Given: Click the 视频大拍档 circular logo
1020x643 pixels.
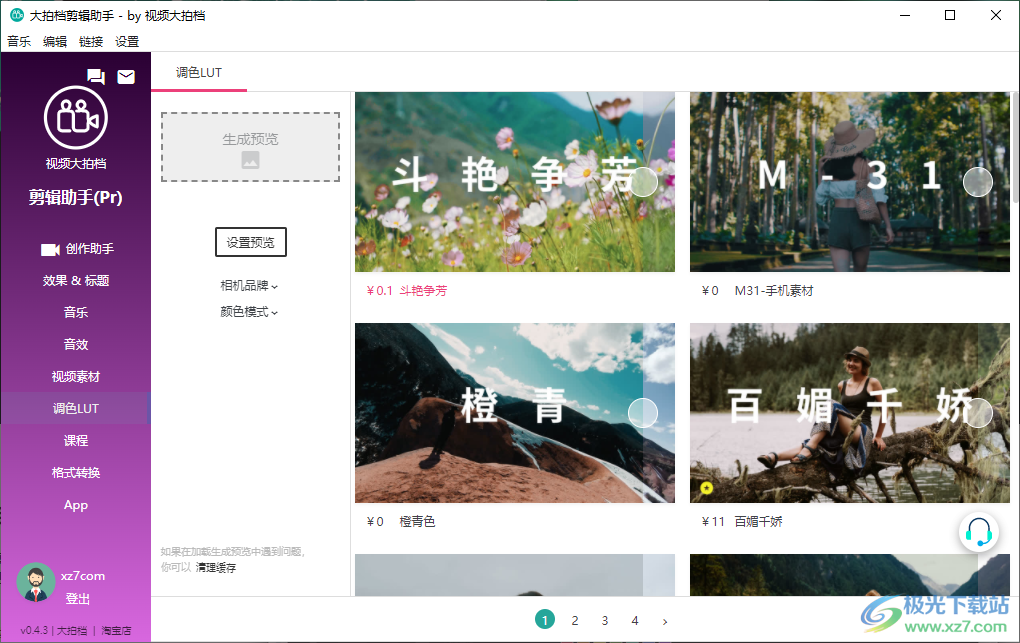Looking at the screenshot, I should 76,118.
